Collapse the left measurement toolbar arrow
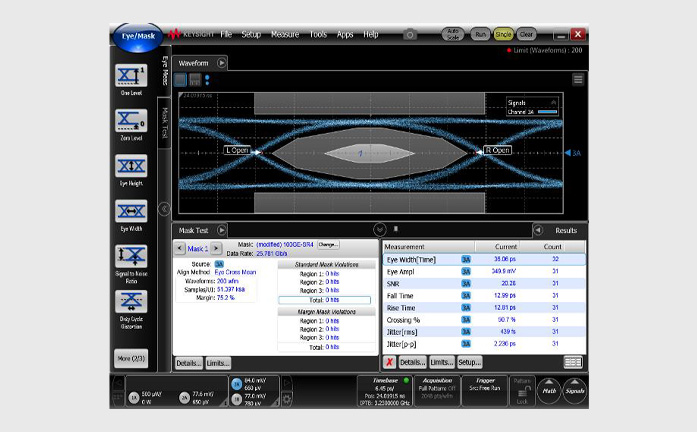 pos(164,208)
